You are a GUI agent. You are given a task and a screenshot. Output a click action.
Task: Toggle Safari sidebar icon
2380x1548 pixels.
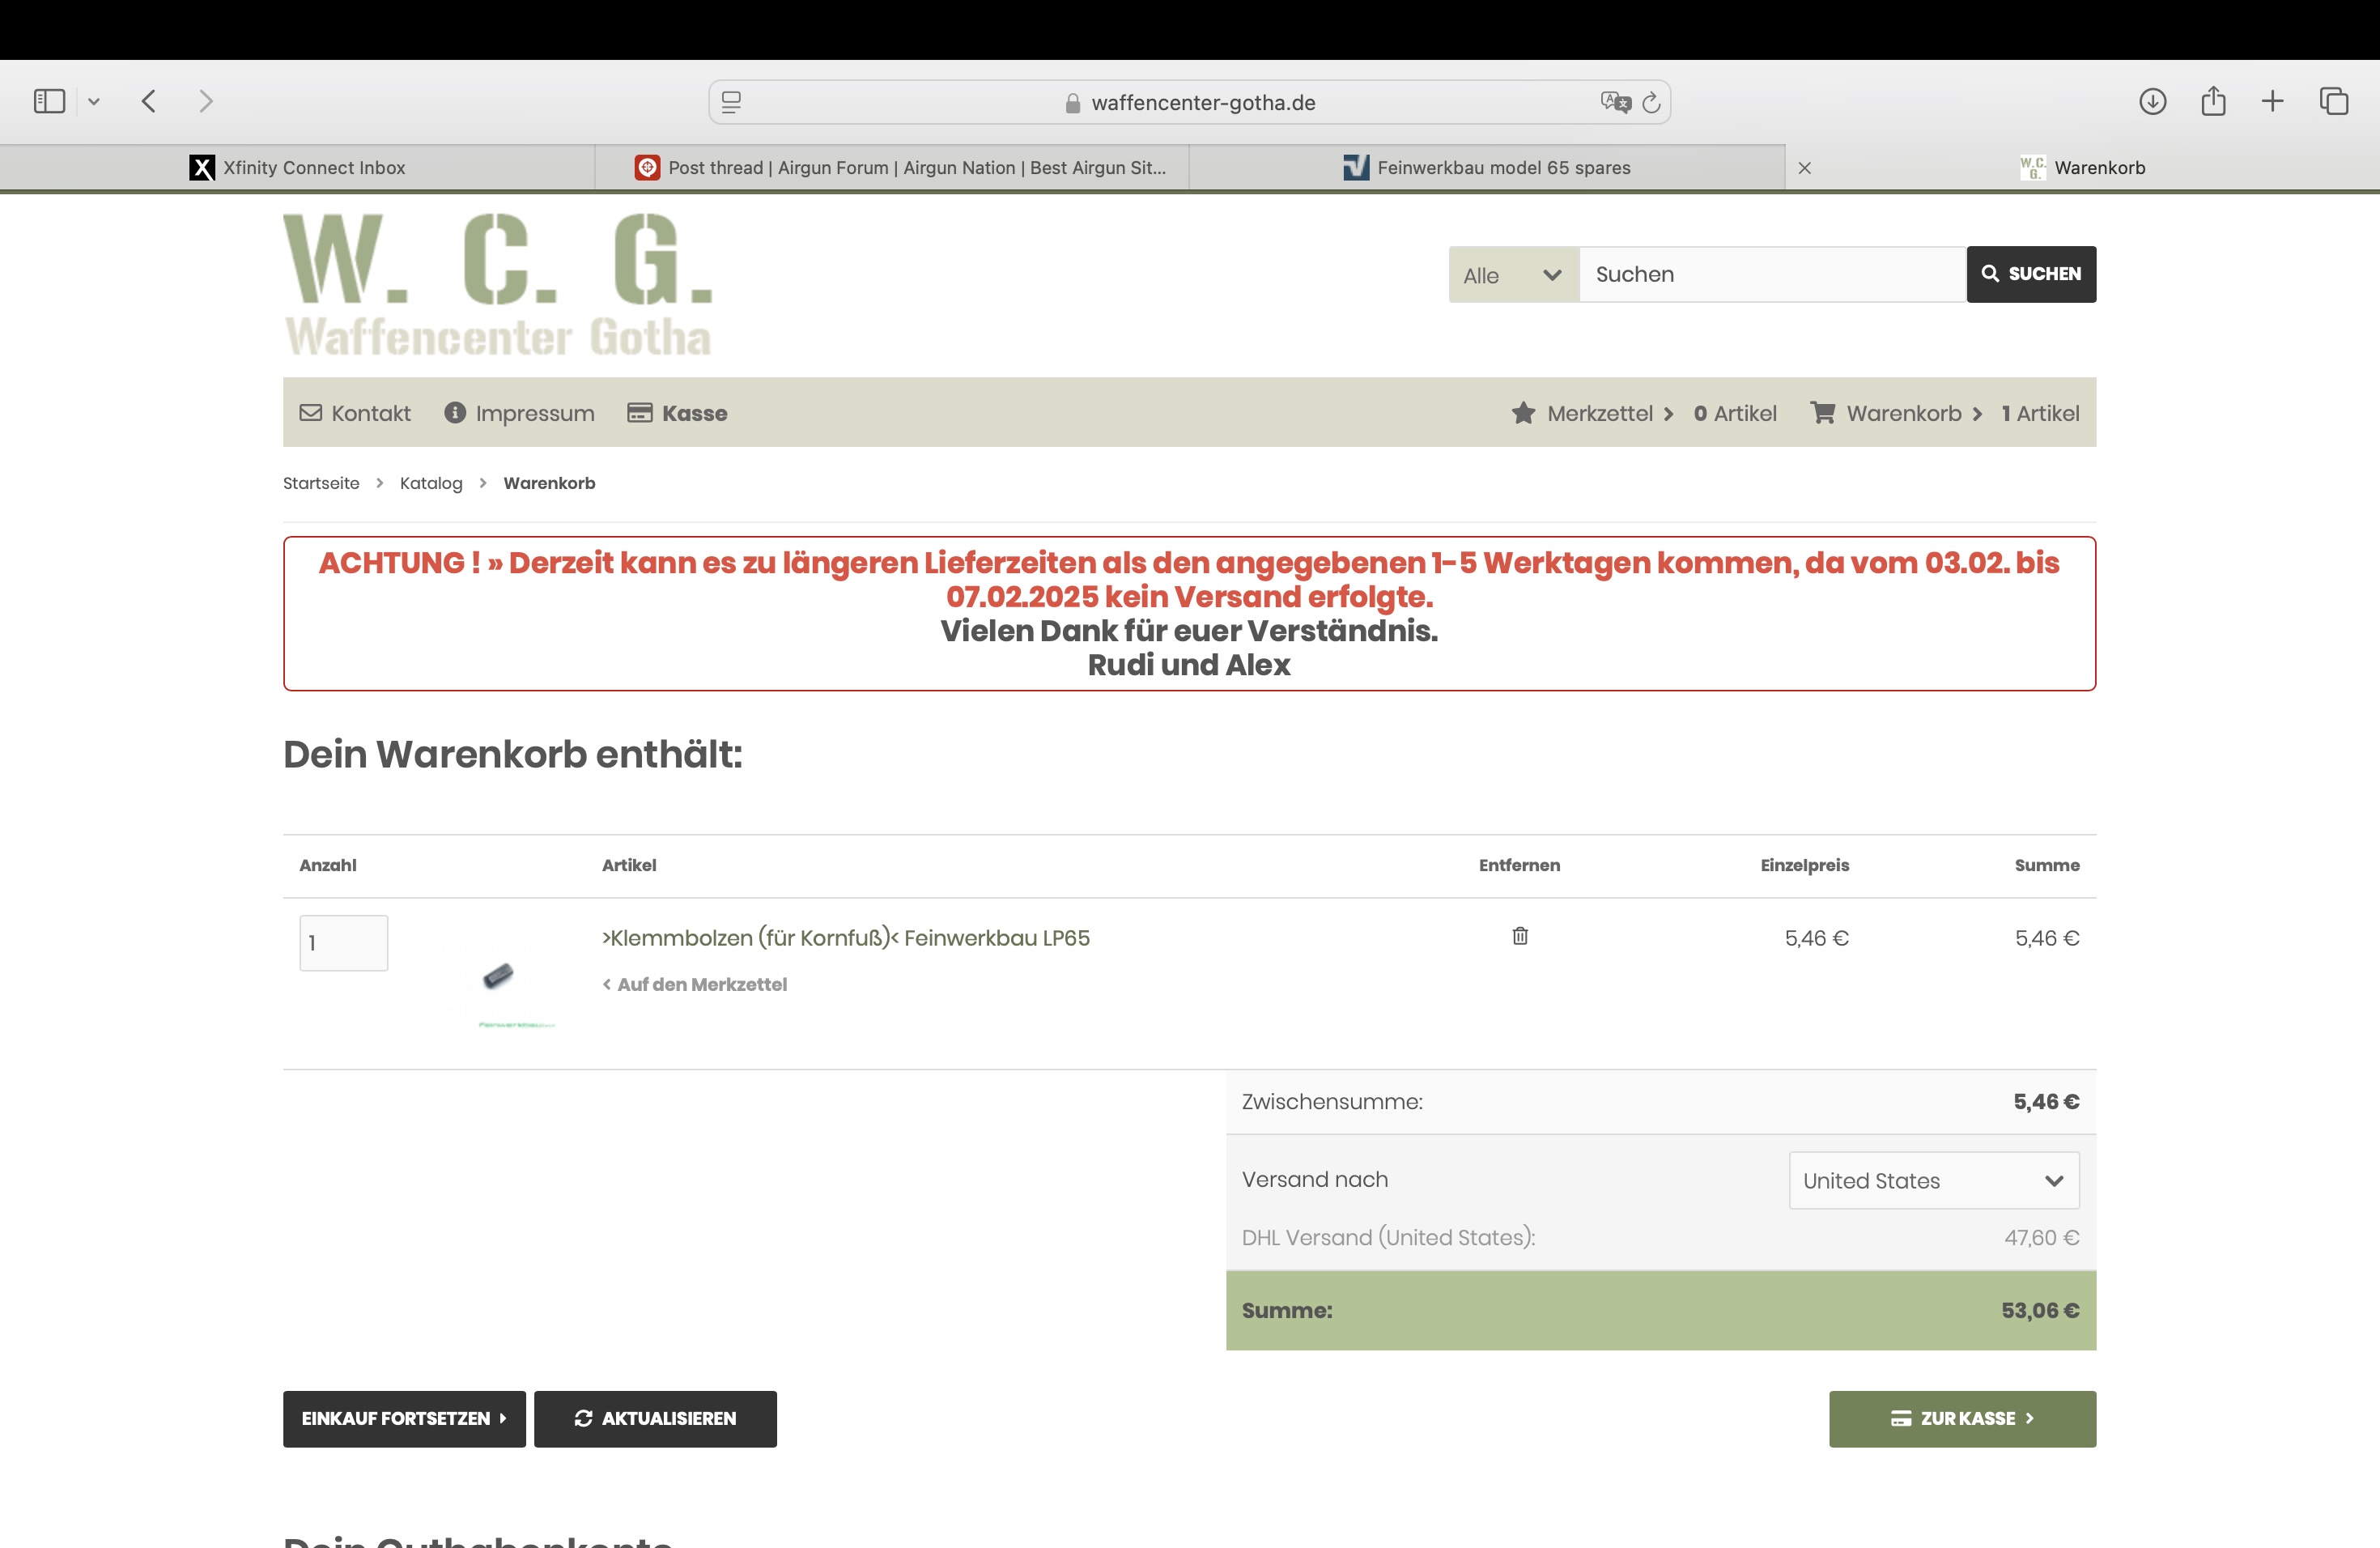point(49,101)
